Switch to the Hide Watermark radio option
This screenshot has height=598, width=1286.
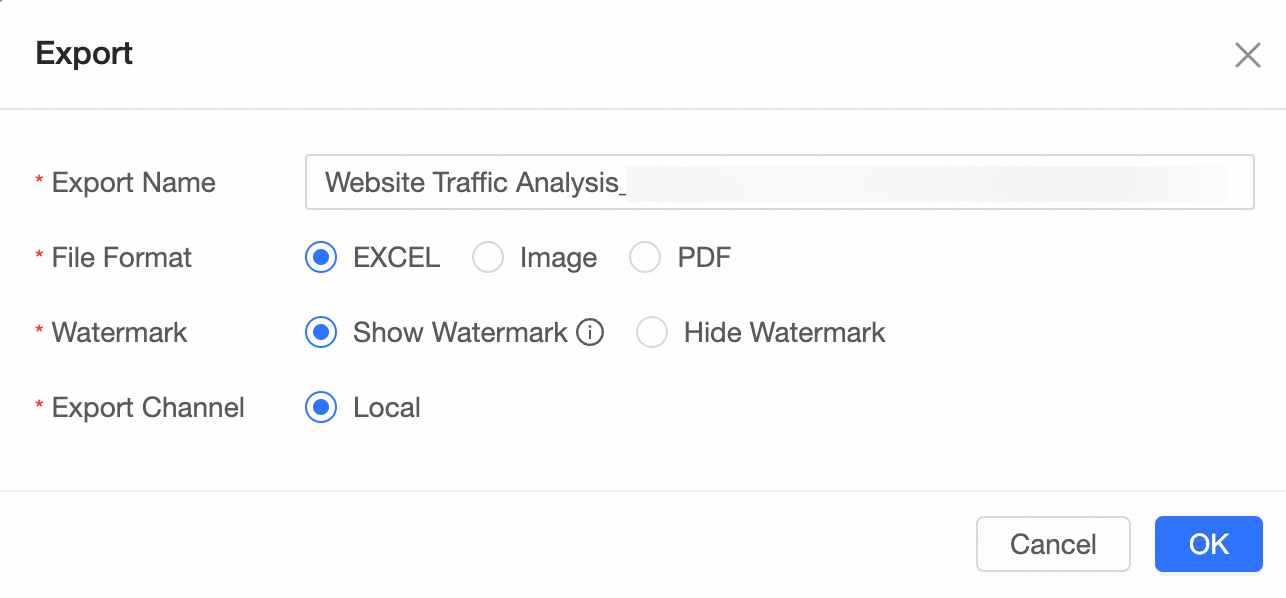pos(652,333)
